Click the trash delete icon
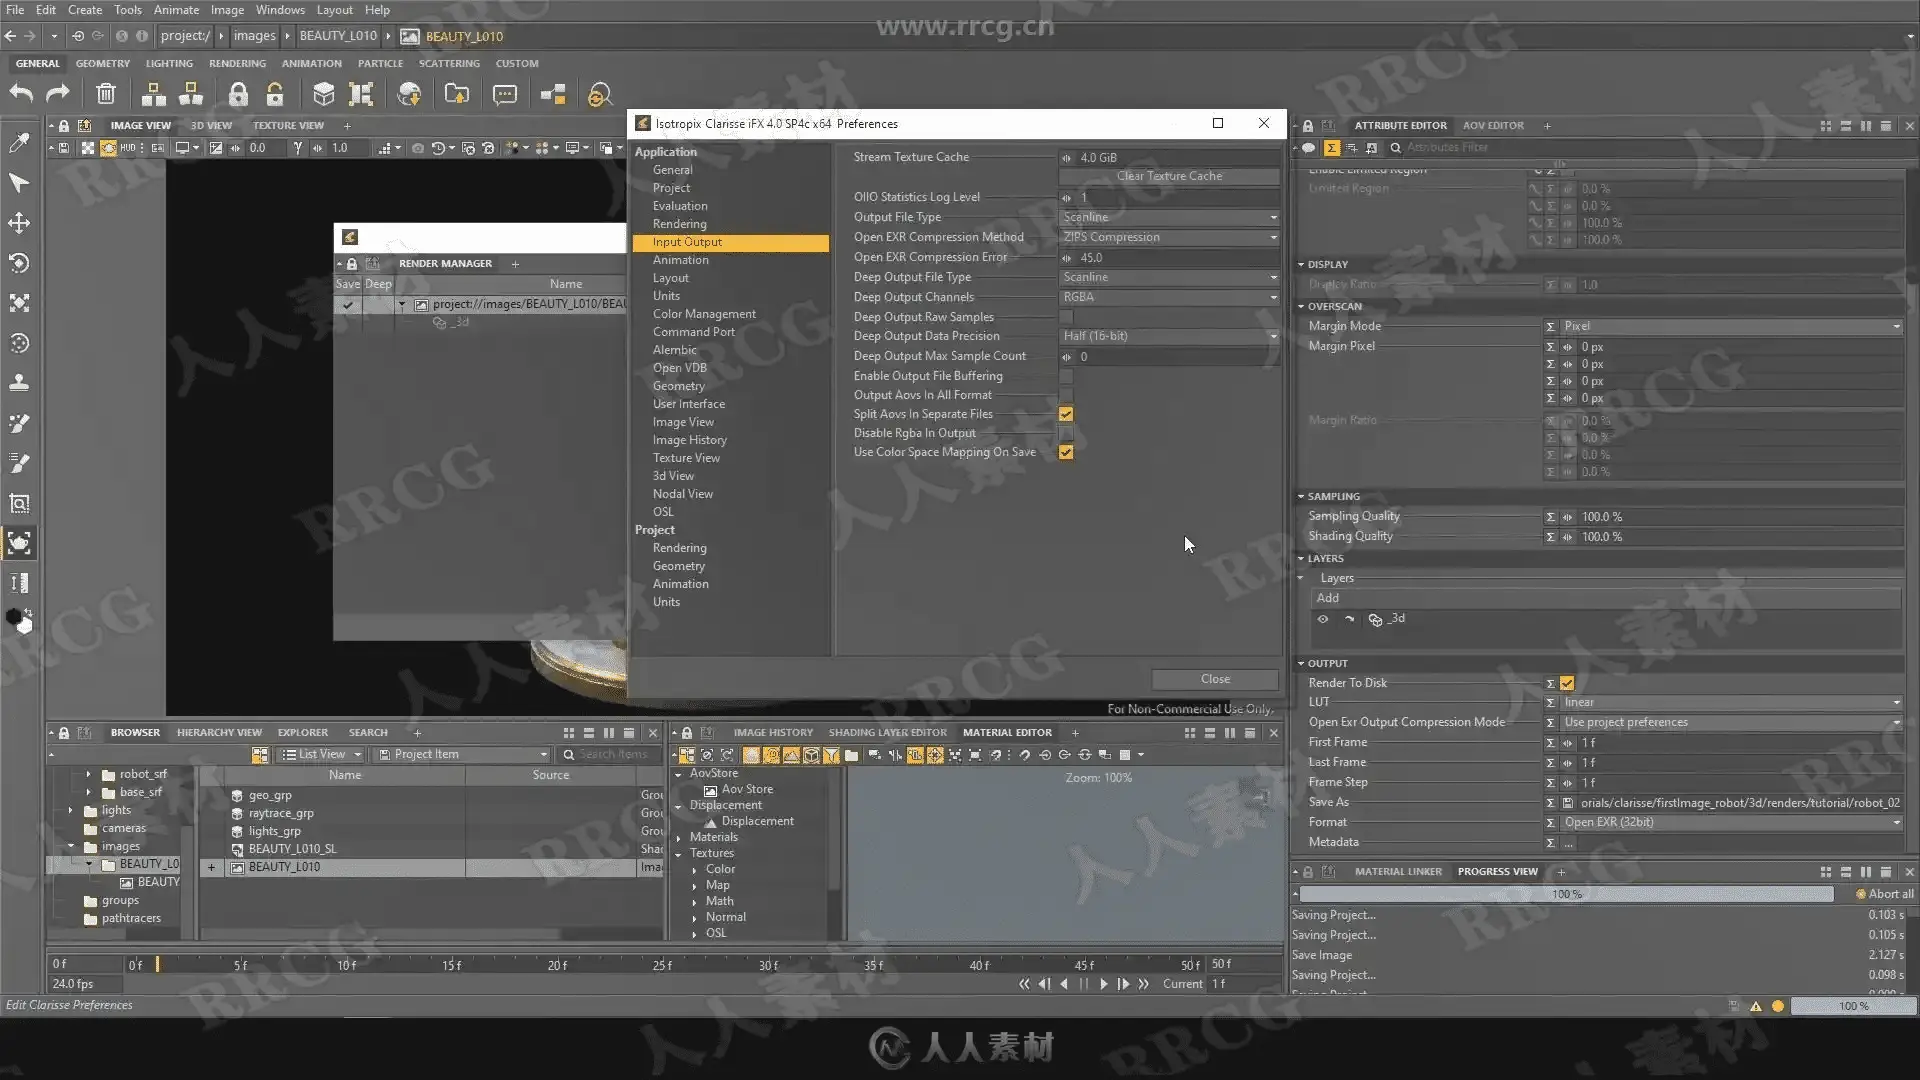 tap(105, 94)
